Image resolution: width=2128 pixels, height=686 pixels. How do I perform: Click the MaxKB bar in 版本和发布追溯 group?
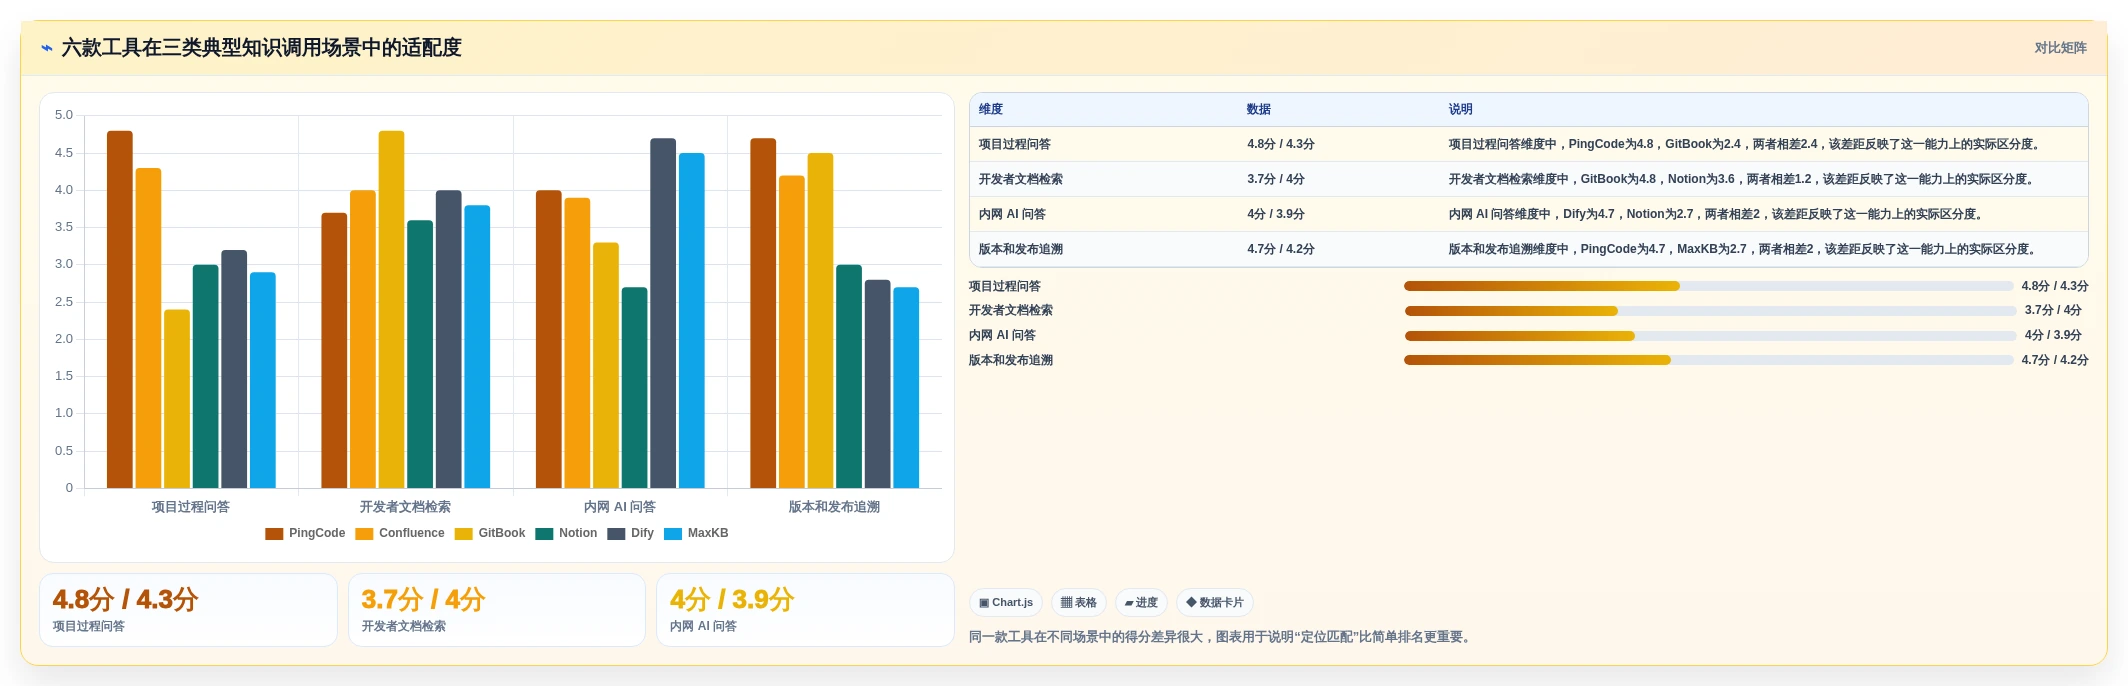(x=906, y=388)
